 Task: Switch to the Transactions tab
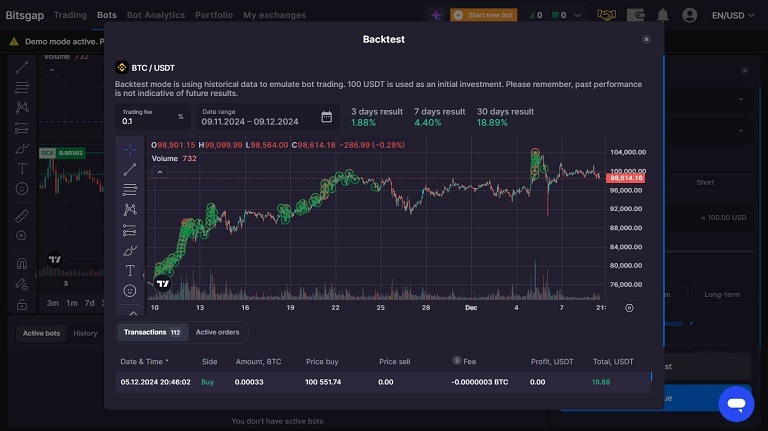152,332
